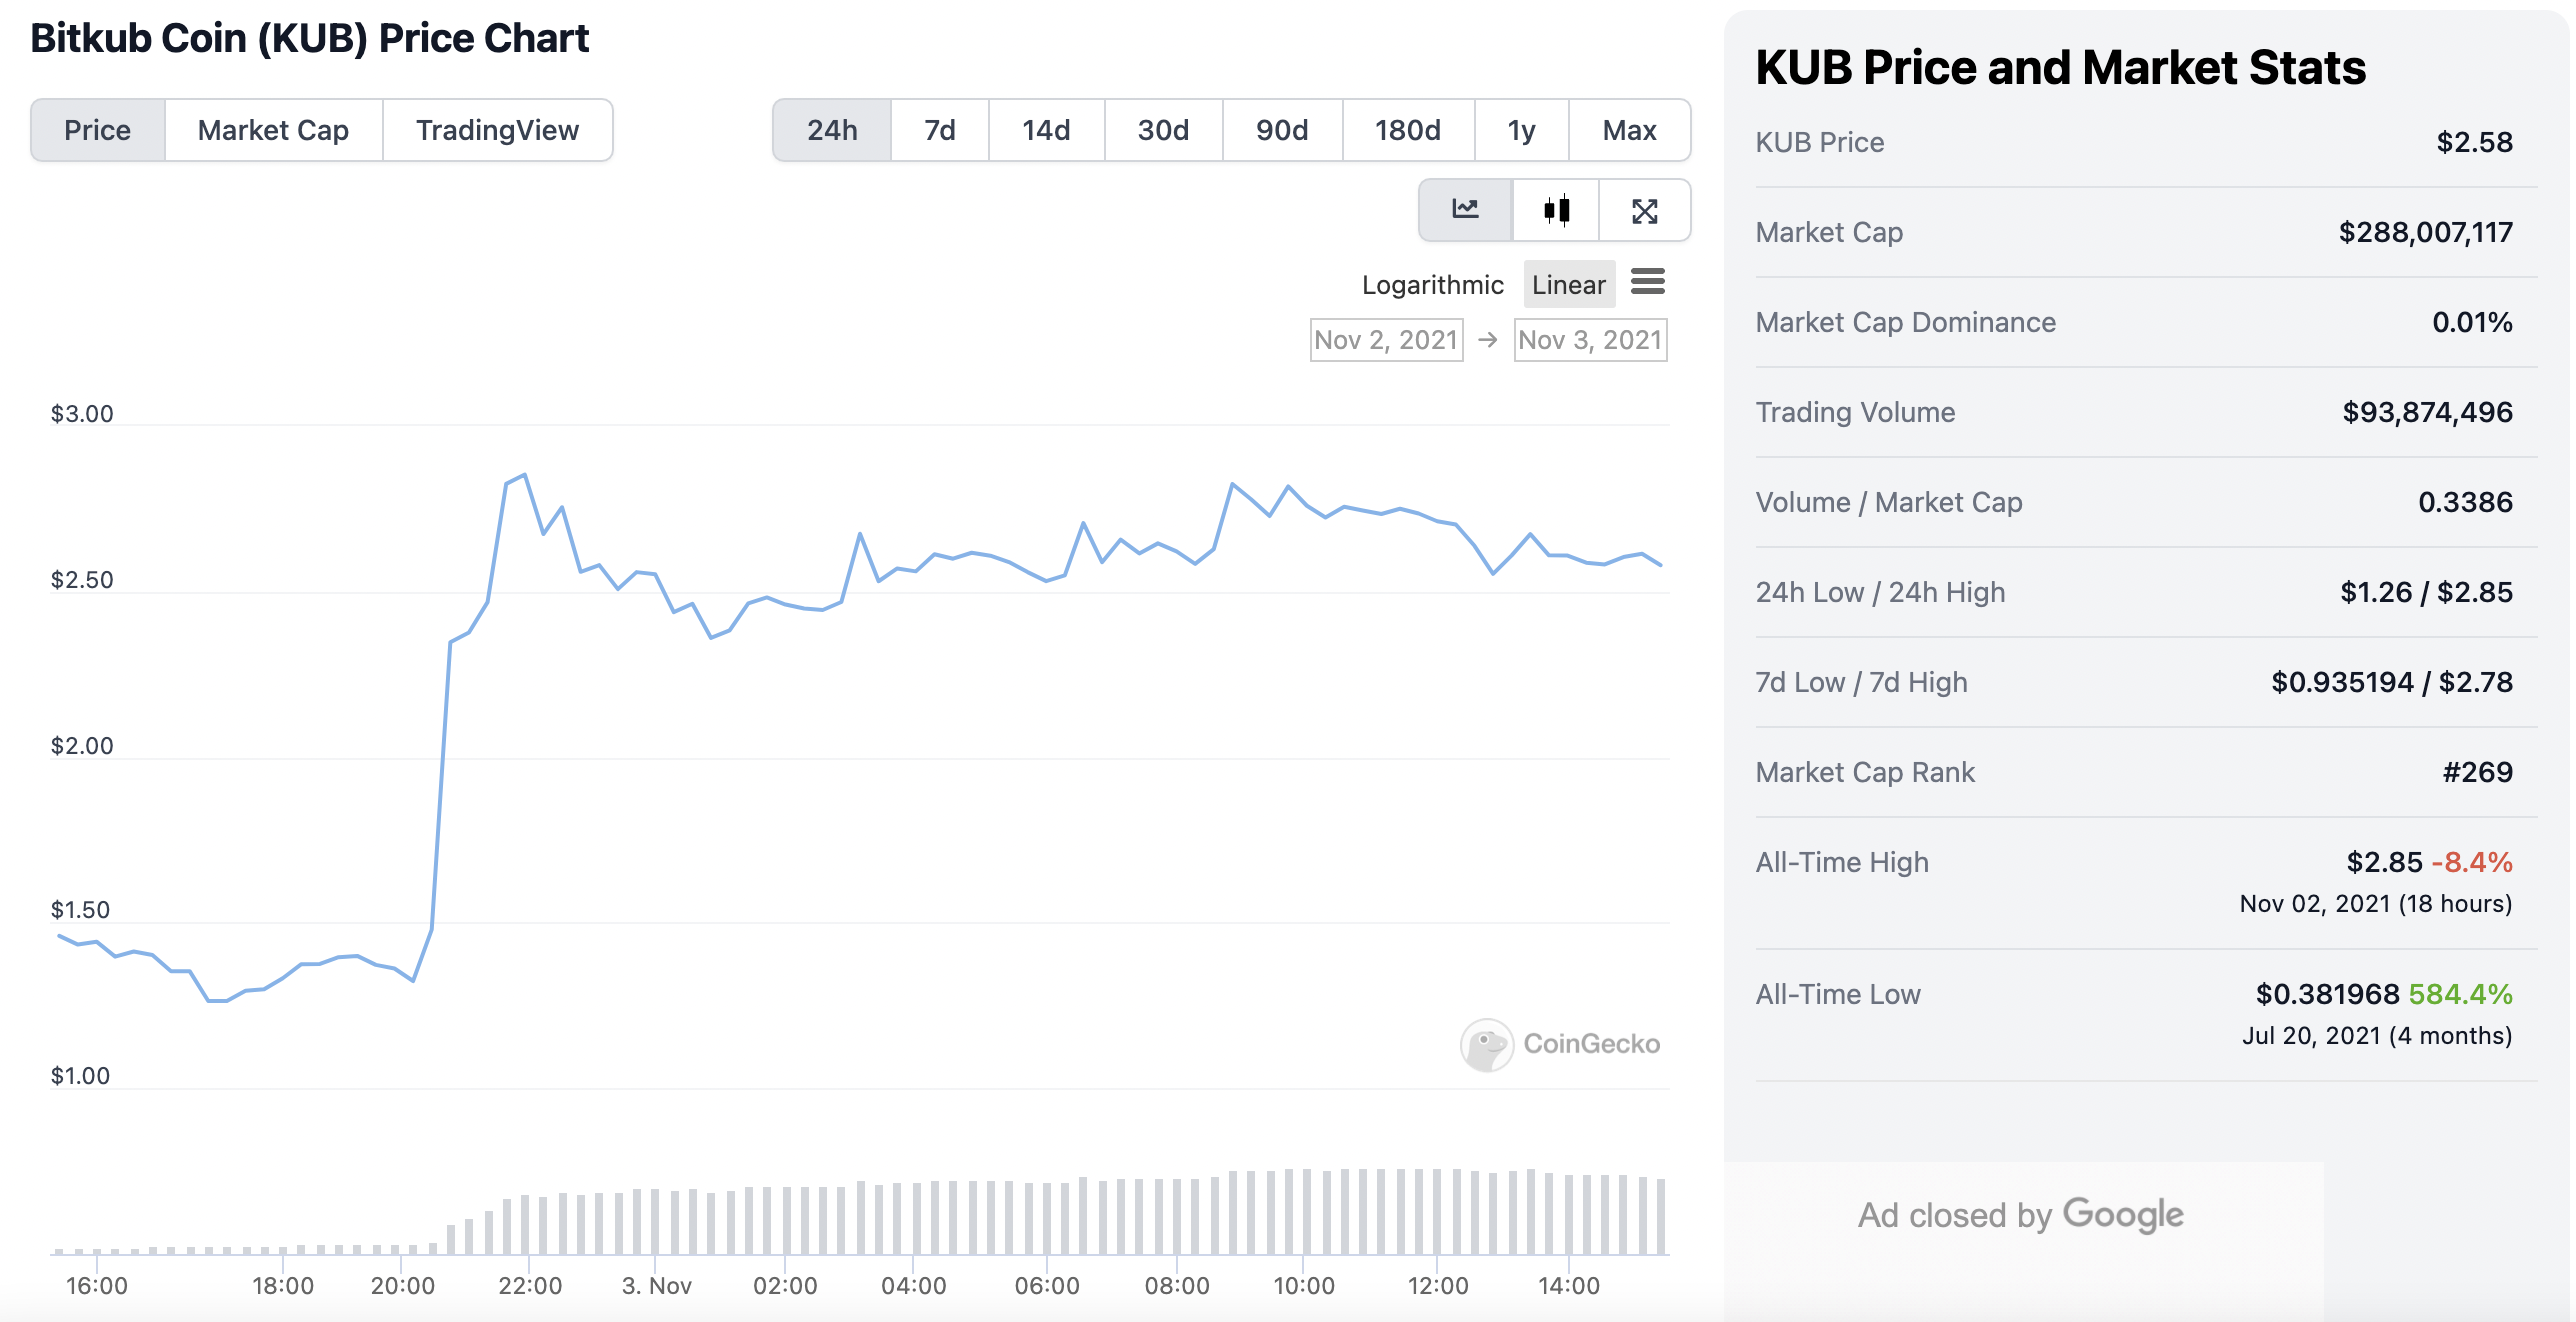The width and height of the screenshot is (2576, 1322).
Task: Show the 7d price range
Action: tap(939, 130)
